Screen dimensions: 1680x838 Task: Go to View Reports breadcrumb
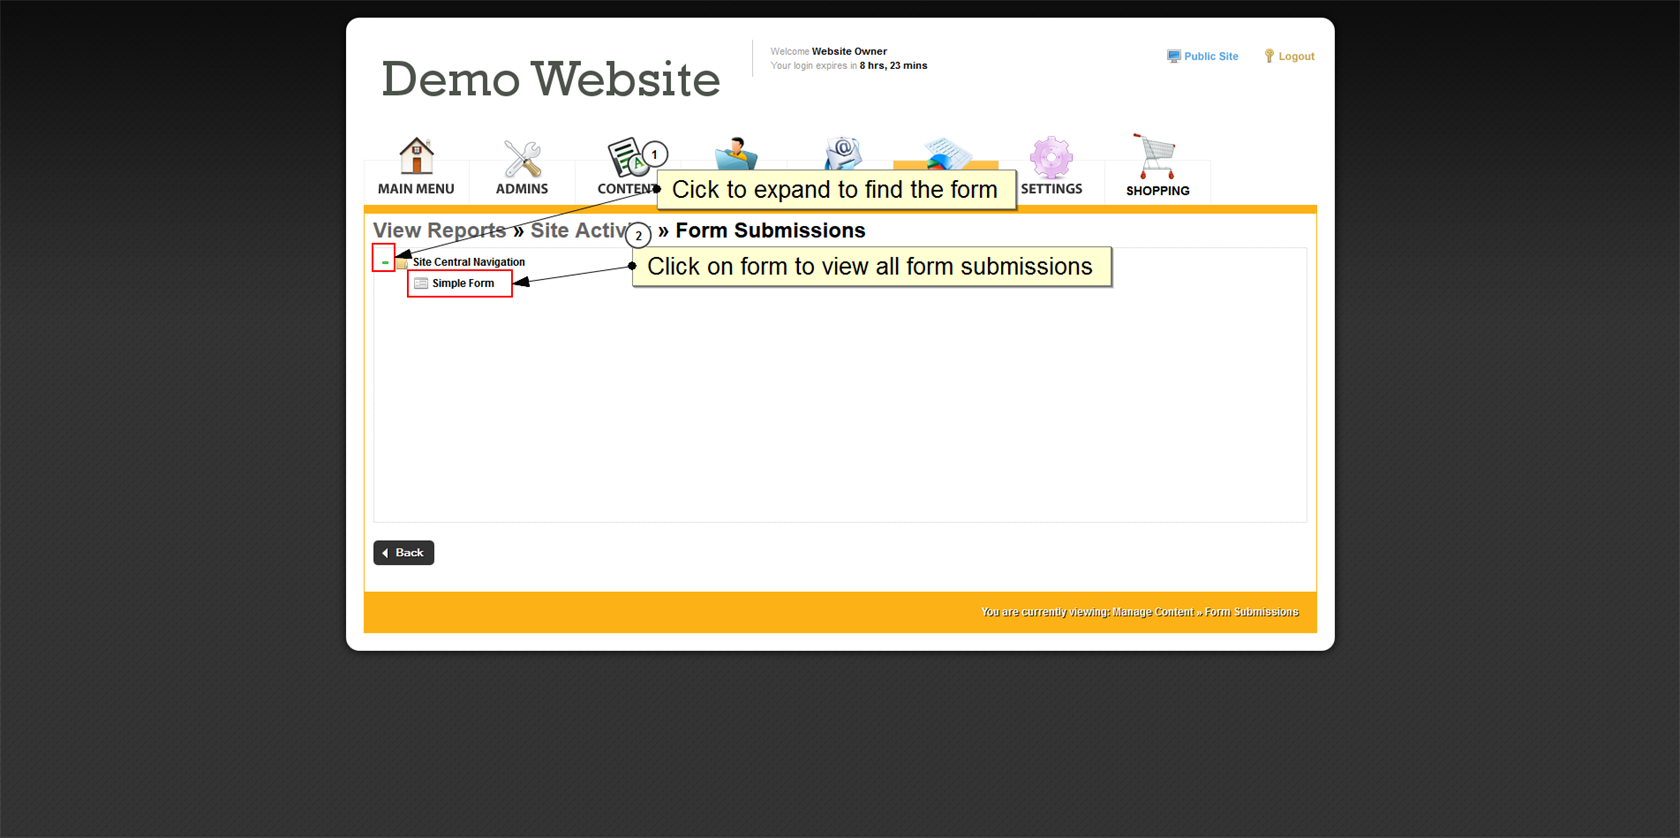(x=439, y=231)
